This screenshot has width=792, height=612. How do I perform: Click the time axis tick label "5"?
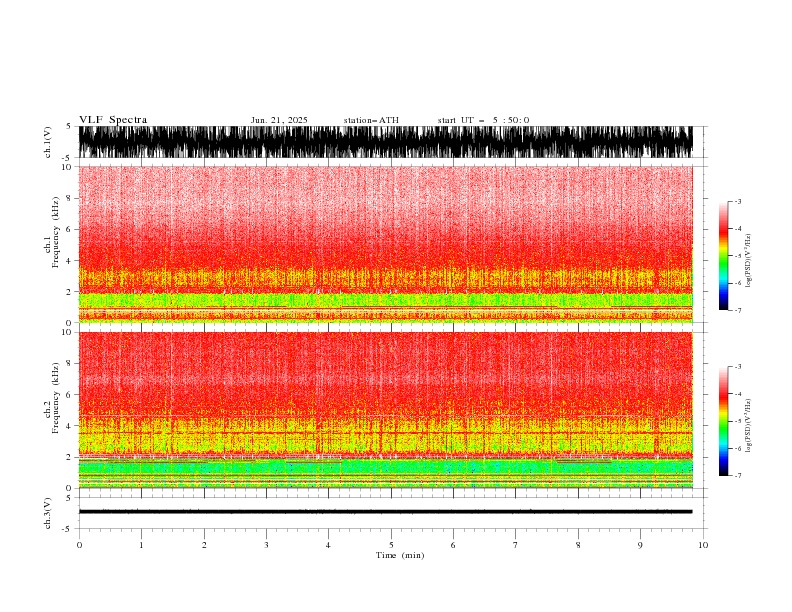point(391,545)
